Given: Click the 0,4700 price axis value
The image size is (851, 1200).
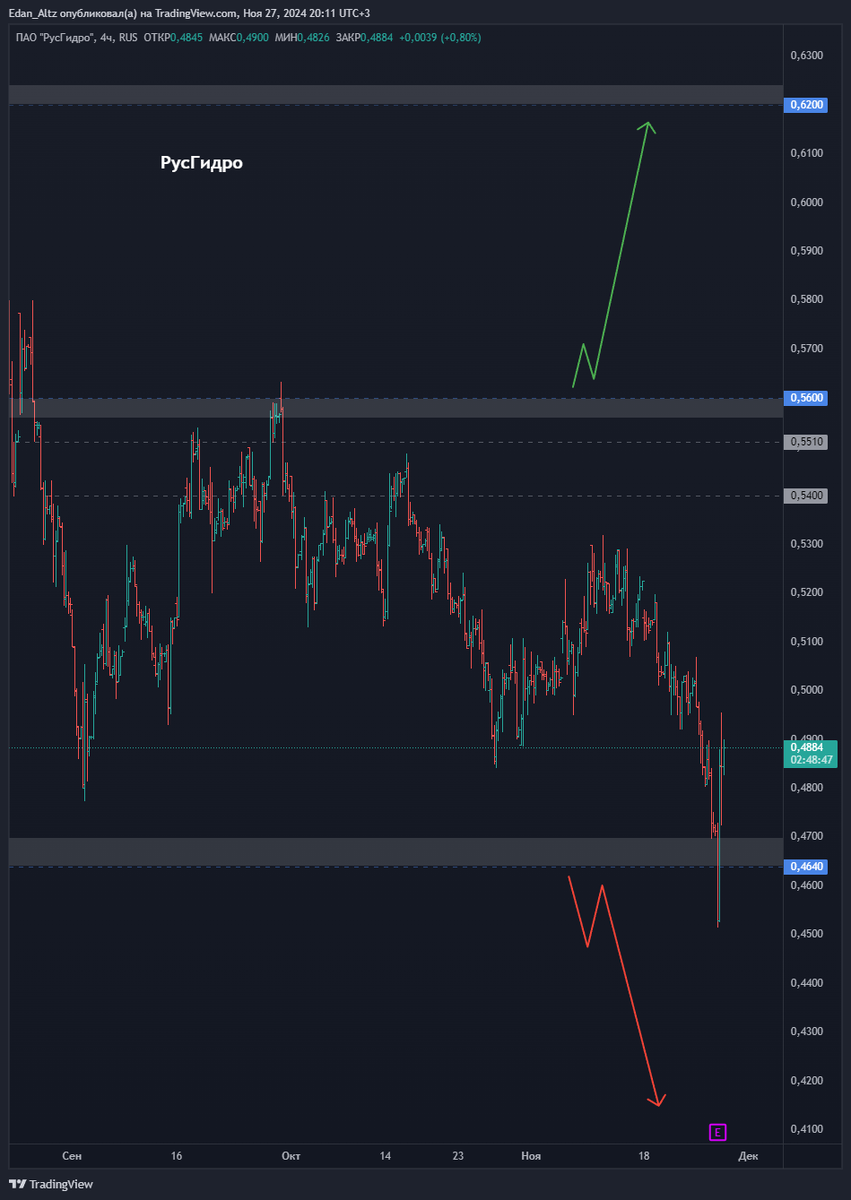Looking at the screenshot, I should point(806,836).
